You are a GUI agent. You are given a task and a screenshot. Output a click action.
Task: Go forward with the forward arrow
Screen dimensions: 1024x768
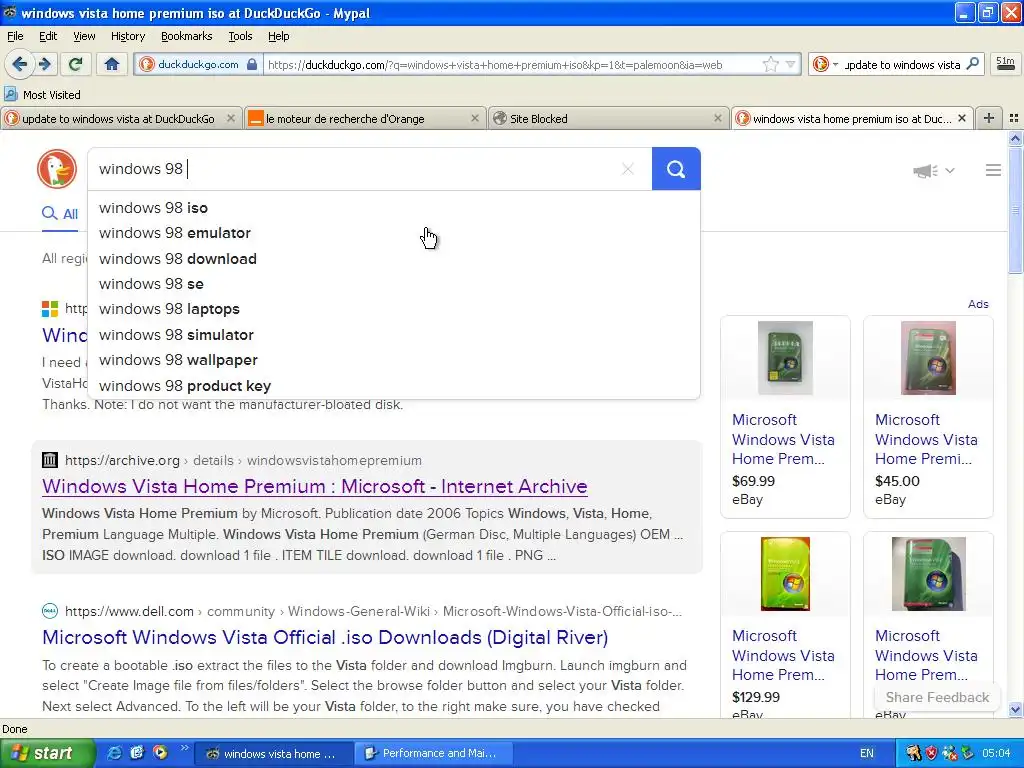pyautogui.click(x=44, y=64)
